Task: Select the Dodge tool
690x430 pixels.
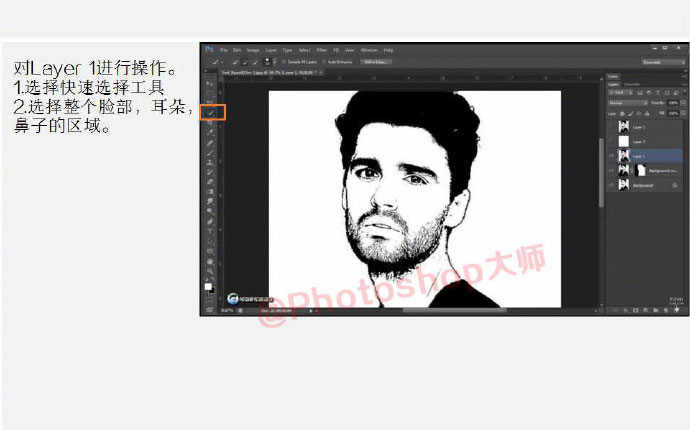Action: [x=209, y=211]
